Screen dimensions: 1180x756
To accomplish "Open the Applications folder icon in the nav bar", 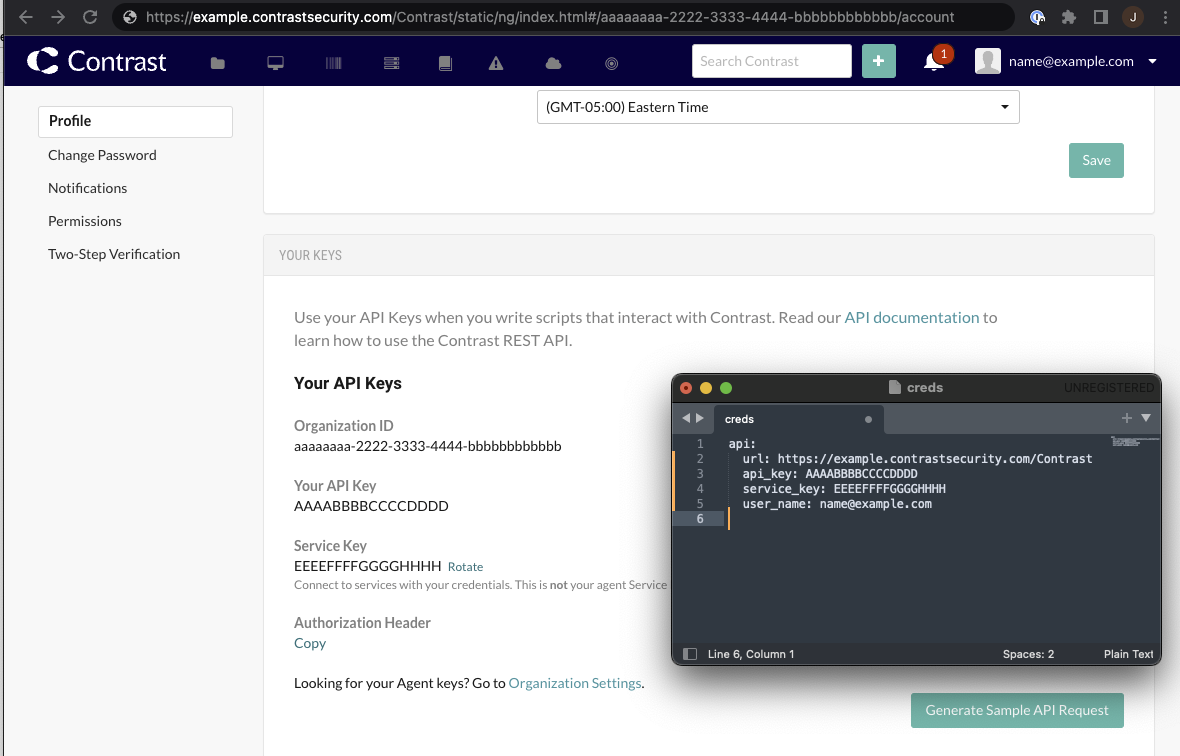I will 217,63.
